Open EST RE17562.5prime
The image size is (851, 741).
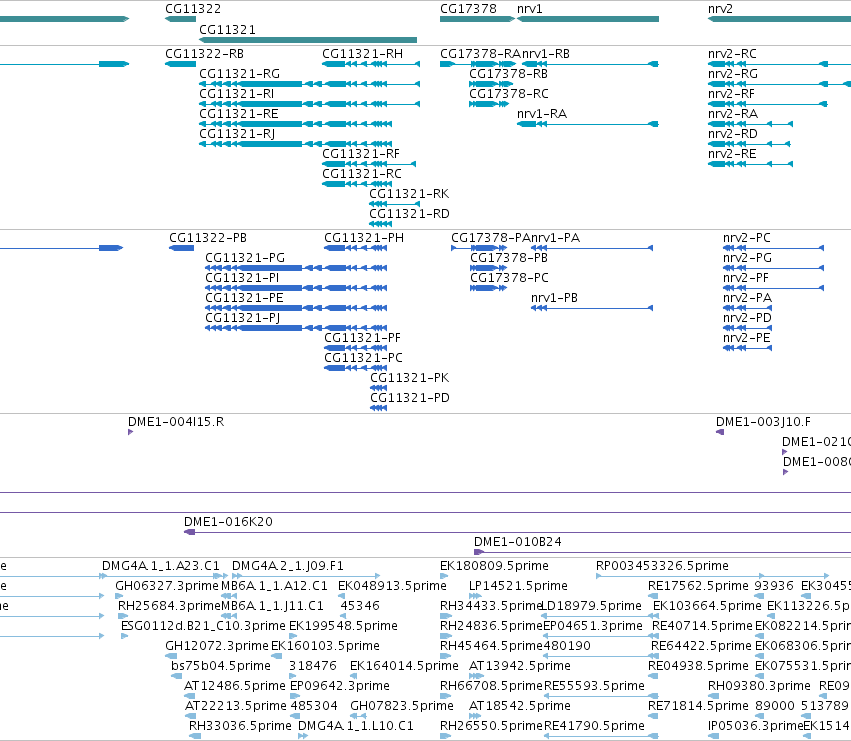(x=653, y=596)
